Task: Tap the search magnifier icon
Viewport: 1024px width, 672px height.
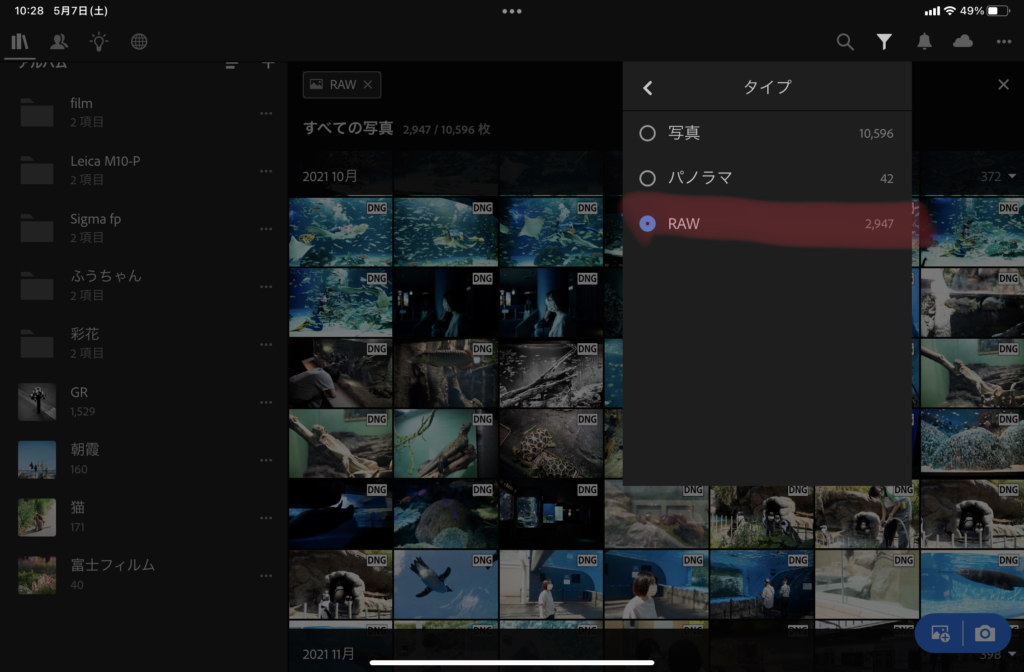Action: [845, 42]
